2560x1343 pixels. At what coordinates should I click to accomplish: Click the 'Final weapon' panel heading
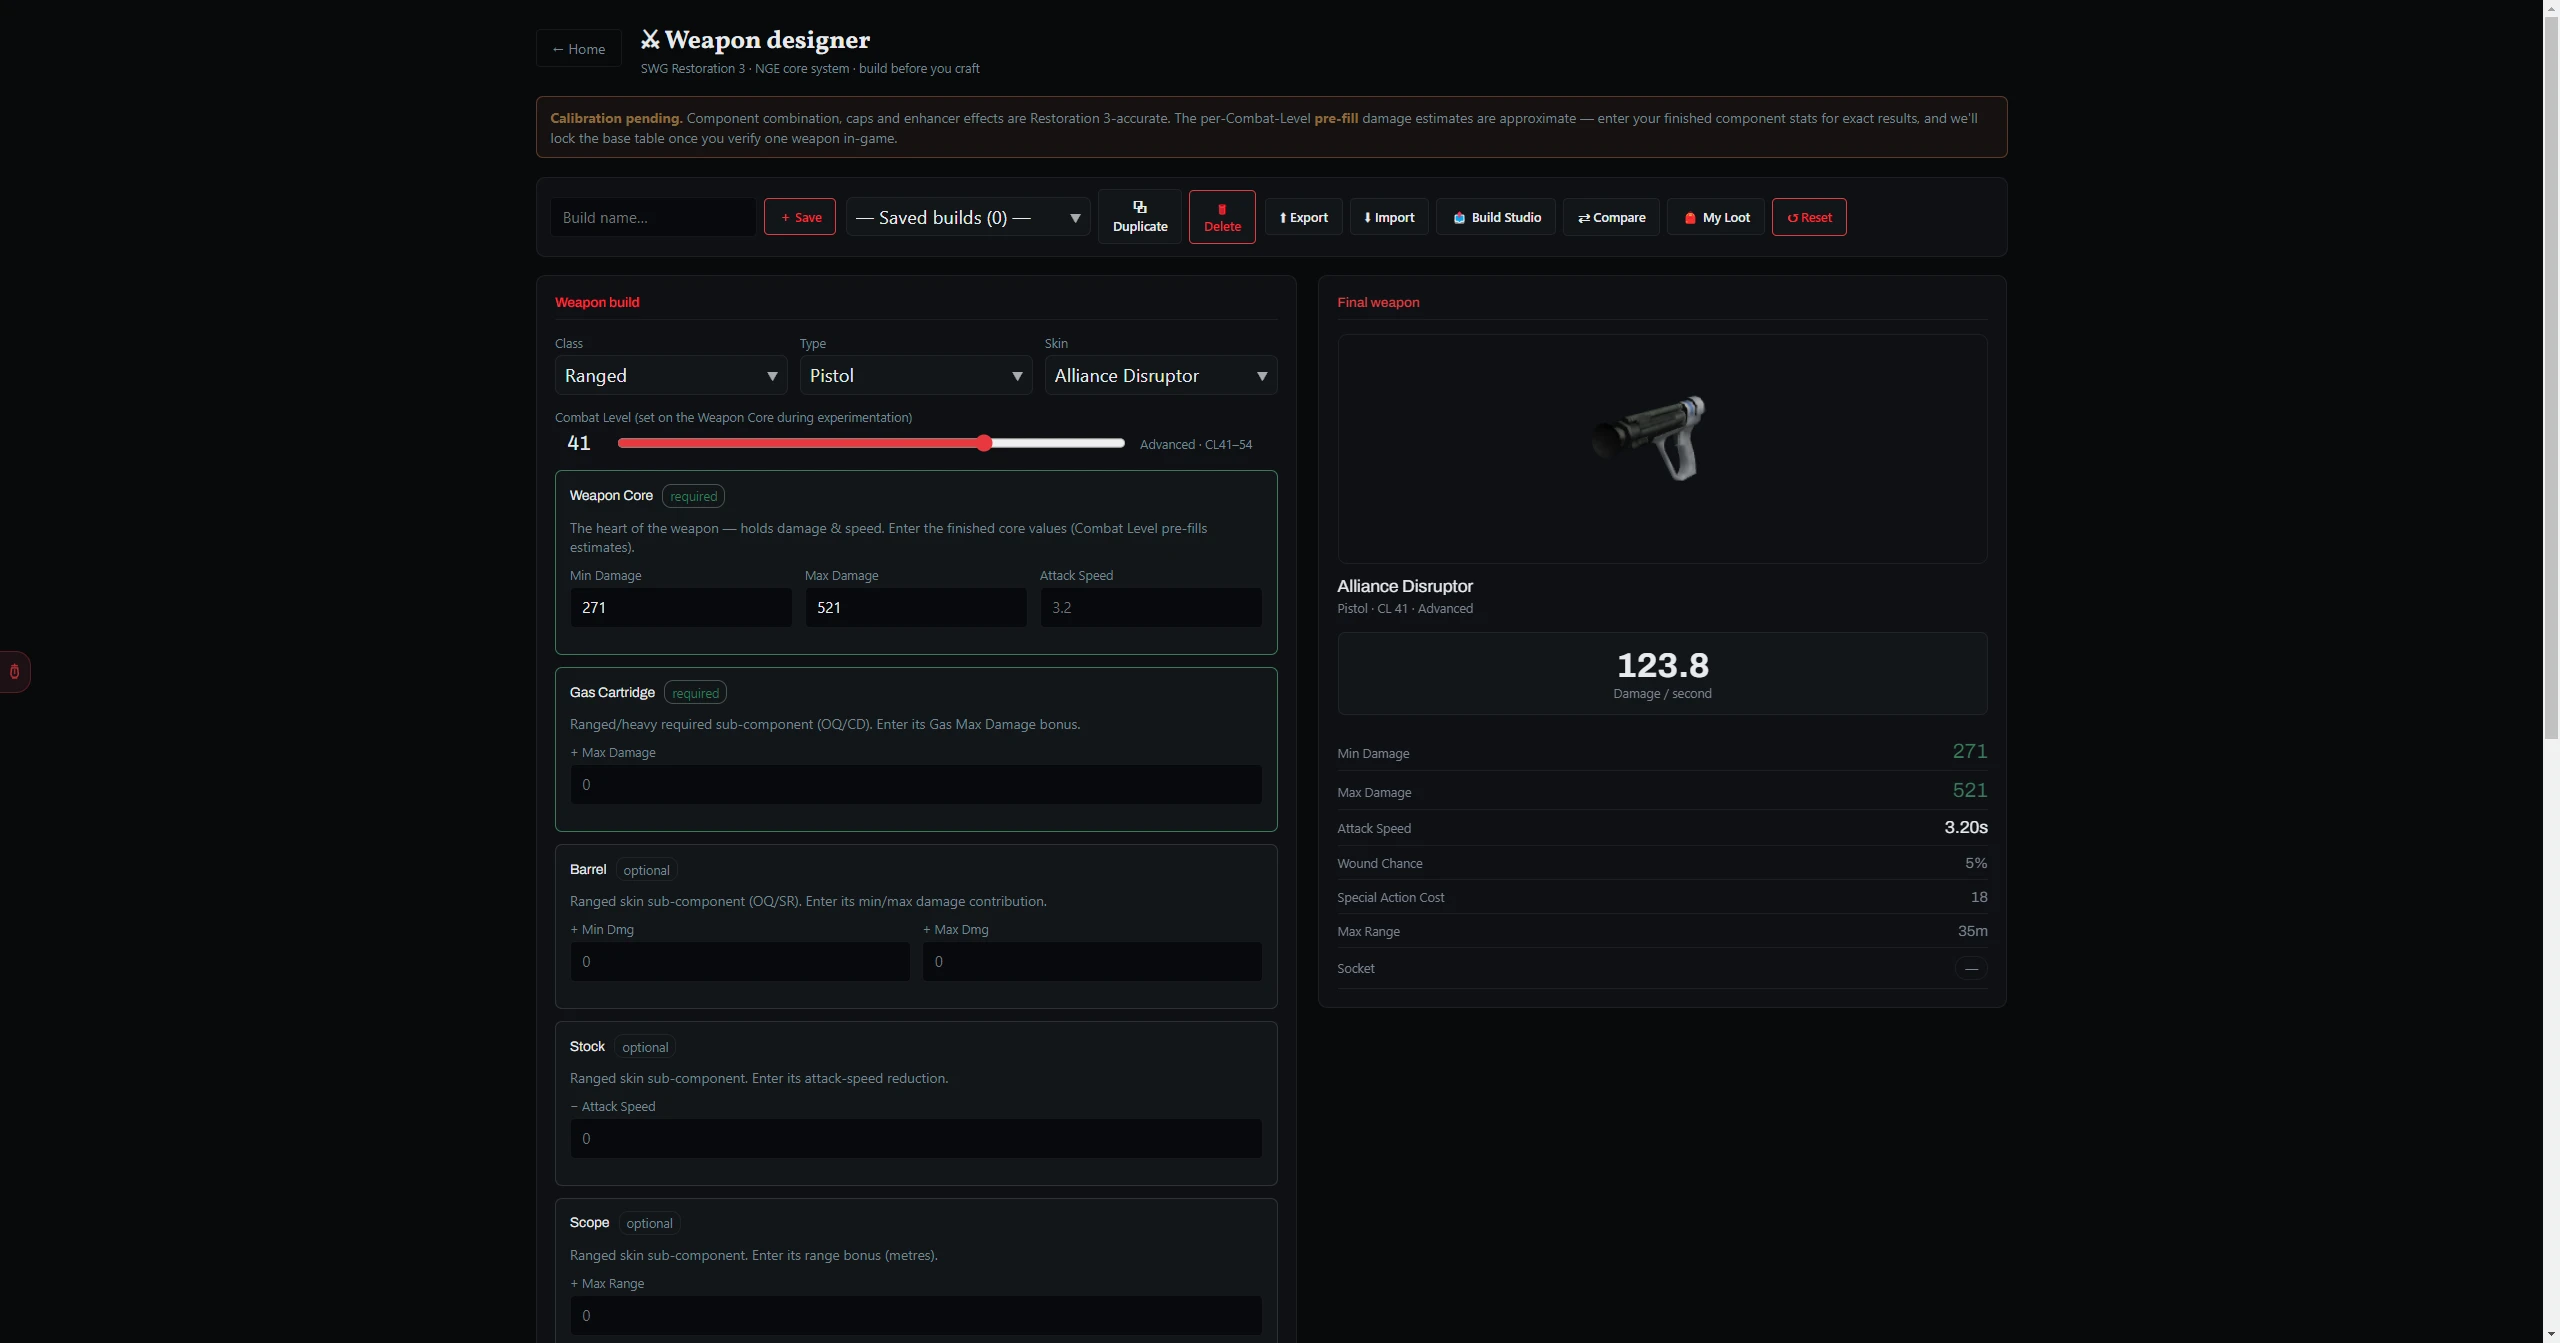point(1378,302)
